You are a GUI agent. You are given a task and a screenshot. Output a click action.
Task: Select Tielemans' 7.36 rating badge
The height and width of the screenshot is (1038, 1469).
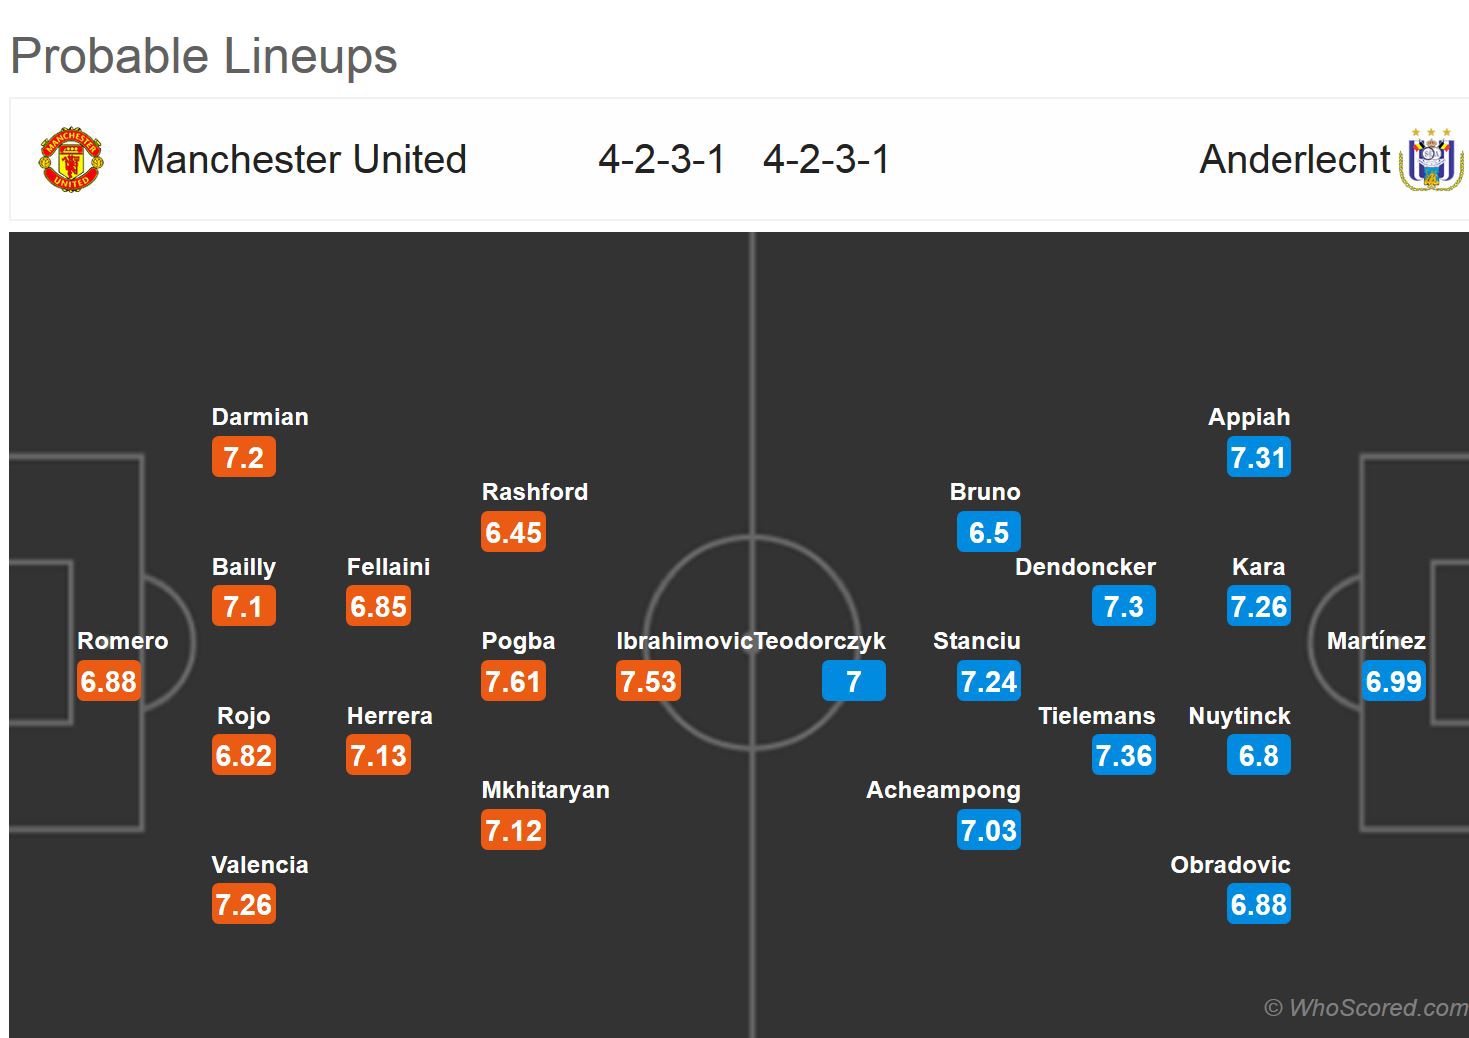coord(1123,756)
